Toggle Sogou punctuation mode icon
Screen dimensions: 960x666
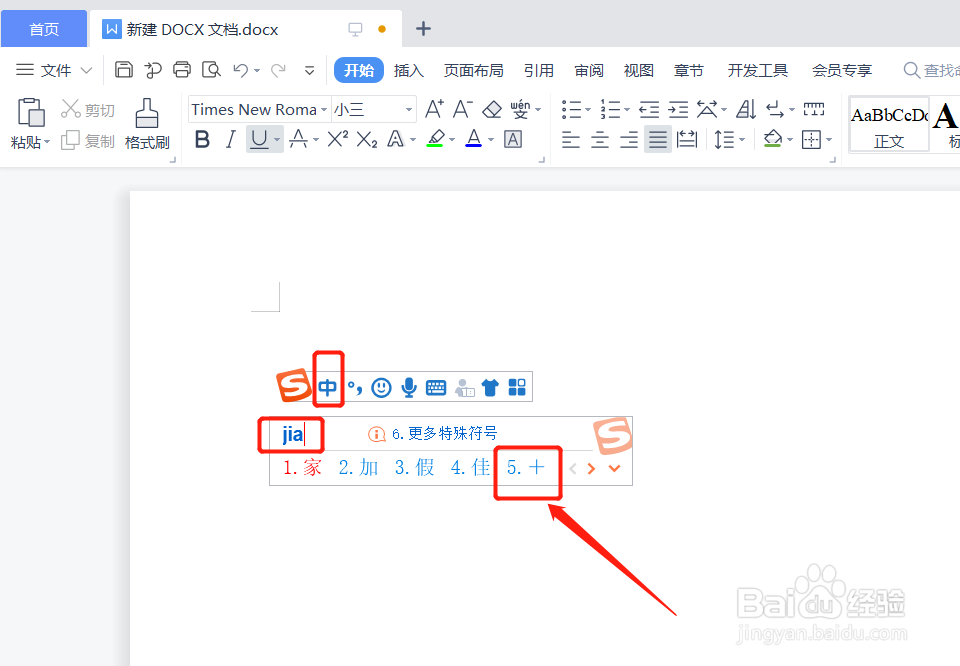click(354, 387)
